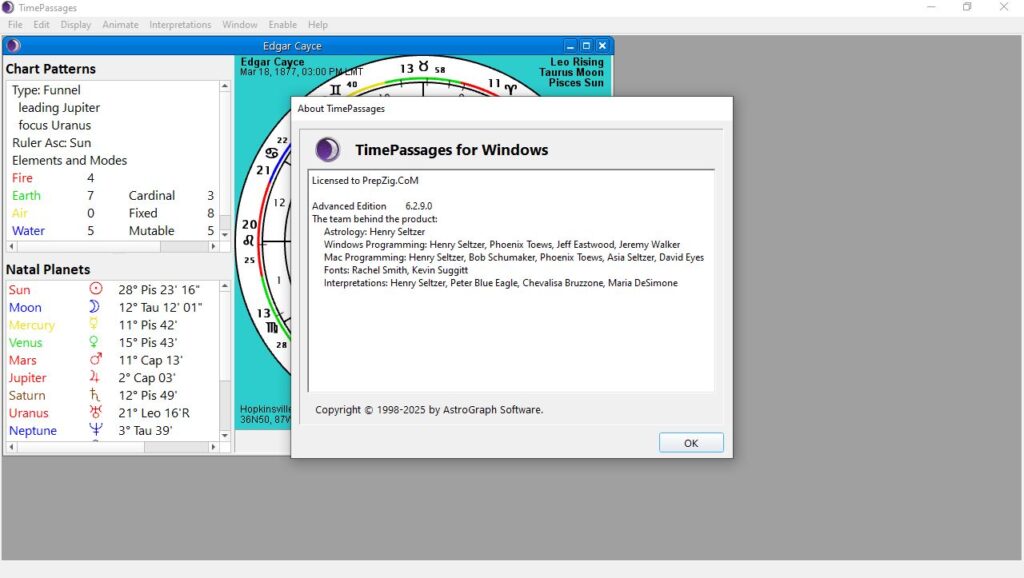Click the Neptune trident glyph
This screenshot has height=578, width=1024.
click(x=96, y=429)
